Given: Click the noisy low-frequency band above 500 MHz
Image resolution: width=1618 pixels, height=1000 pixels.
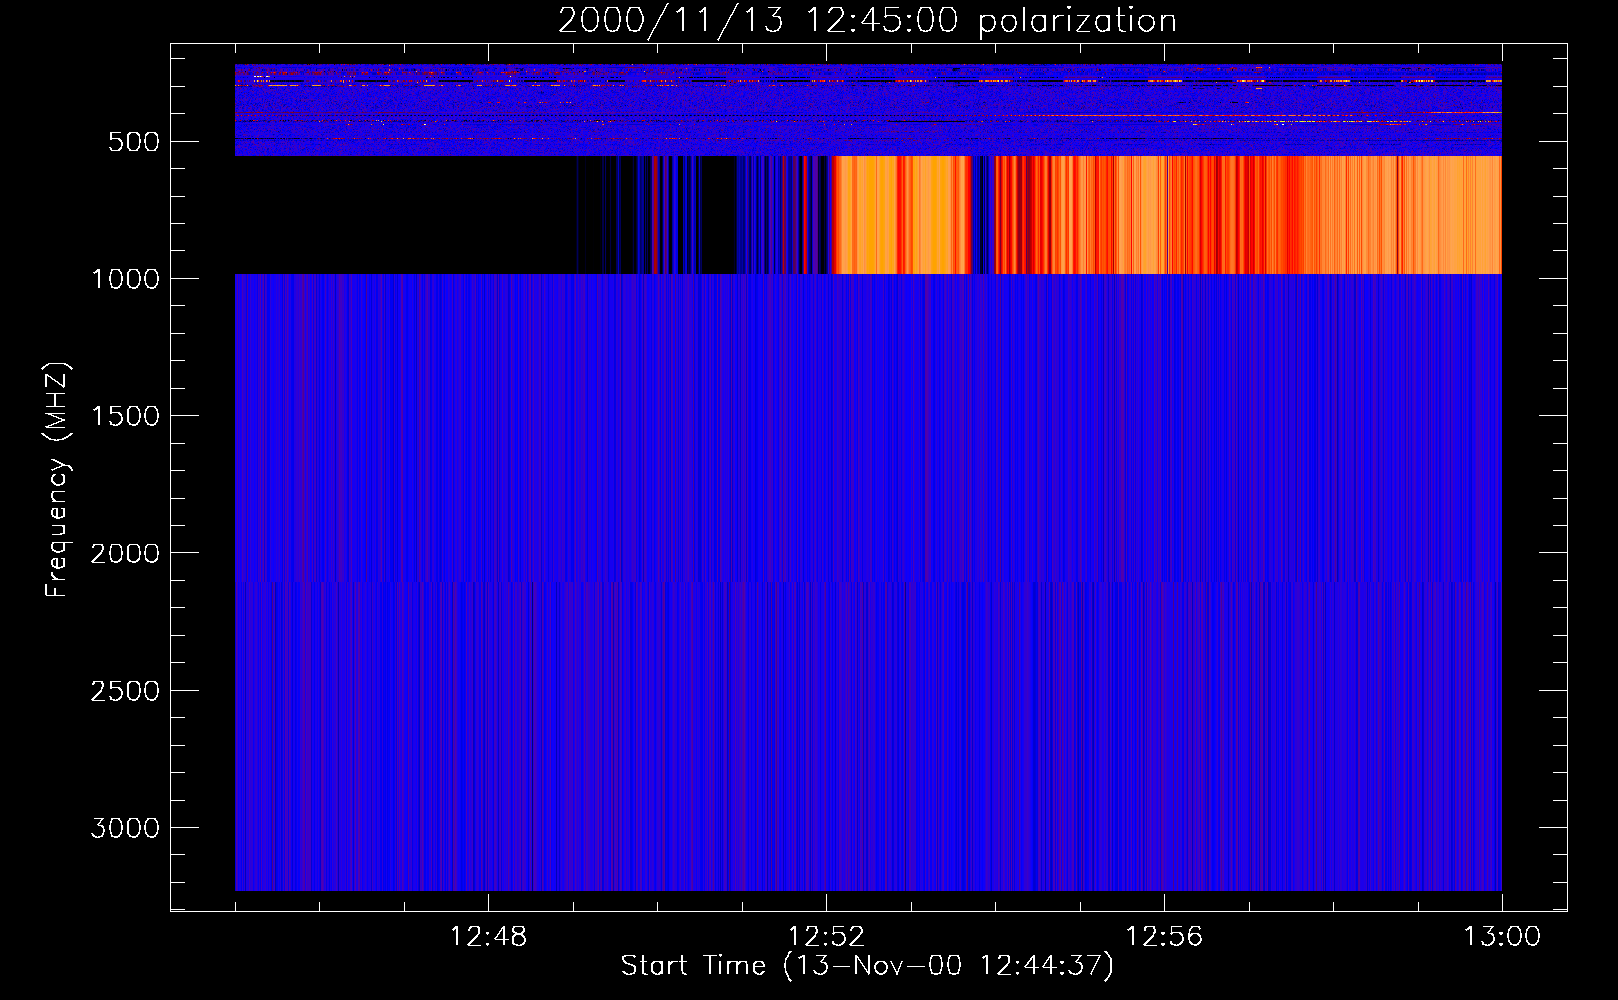Looking at the screenshot, I should [868, 110].
